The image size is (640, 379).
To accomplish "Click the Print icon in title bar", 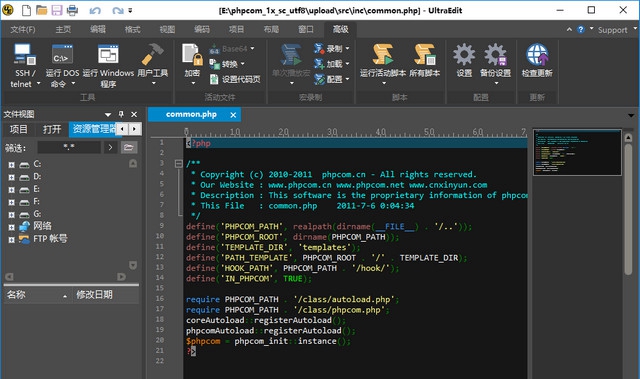I will (72, 10).
